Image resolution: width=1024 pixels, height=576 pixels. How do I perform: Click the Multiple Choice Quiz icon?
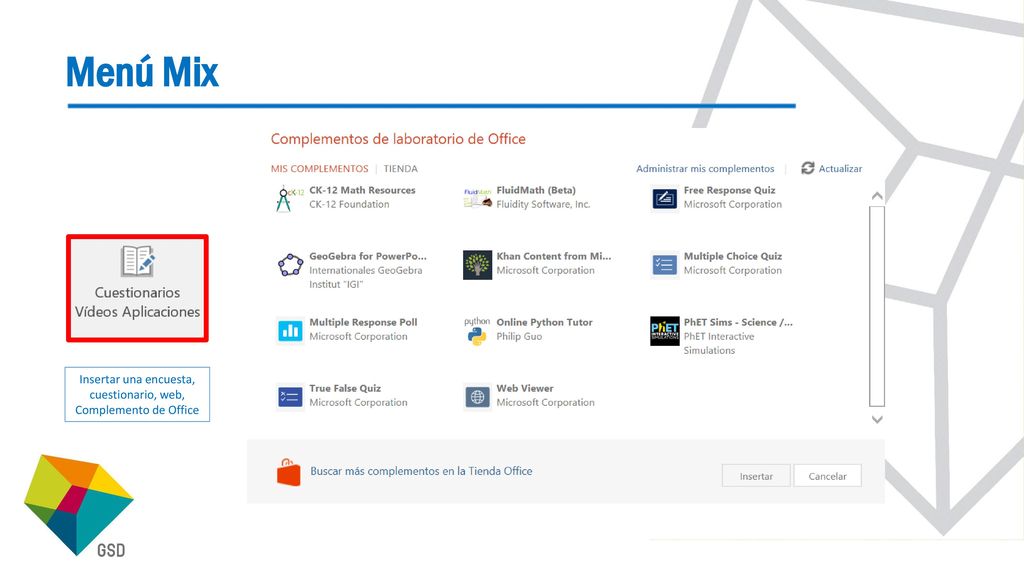pyautogui.click(x=664, y=264)
